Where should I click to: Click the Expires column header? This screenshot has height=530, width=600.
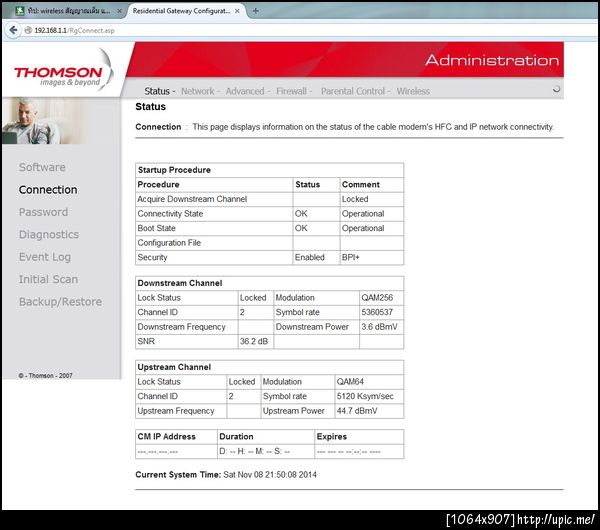tap(332, 437)
